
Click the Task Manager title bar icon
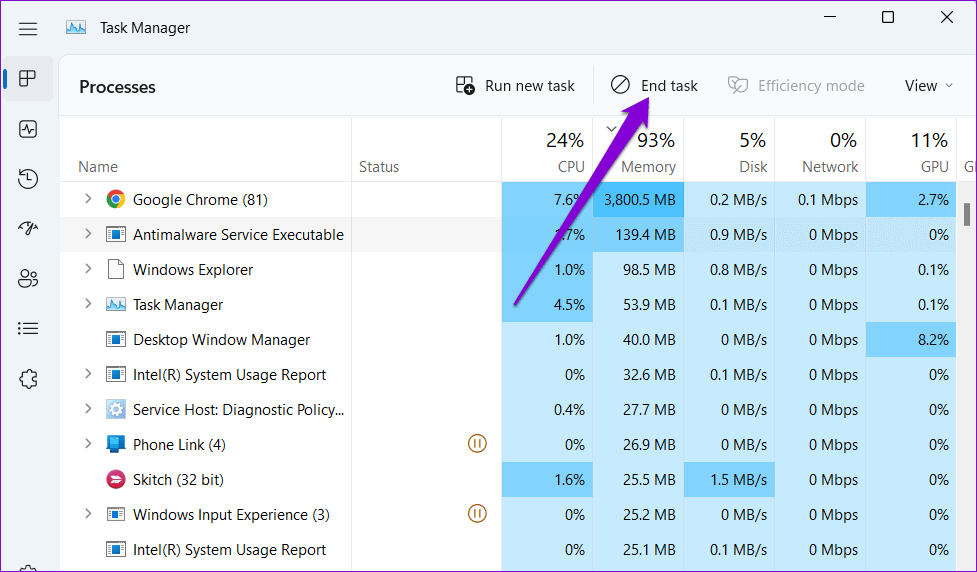[76, 28]
